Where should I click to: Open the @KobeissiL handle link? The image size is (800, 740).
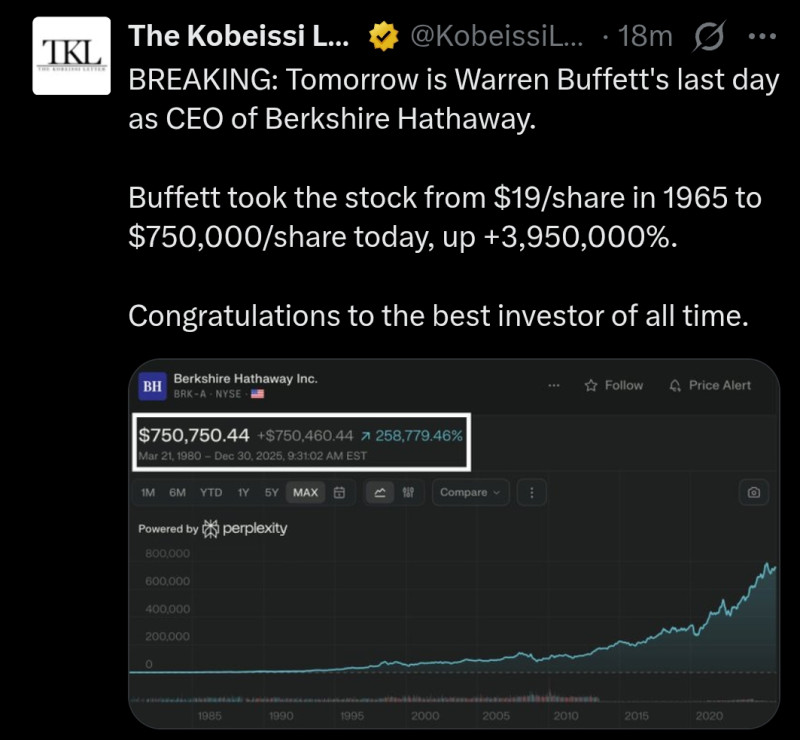click(x=497, y=38)
